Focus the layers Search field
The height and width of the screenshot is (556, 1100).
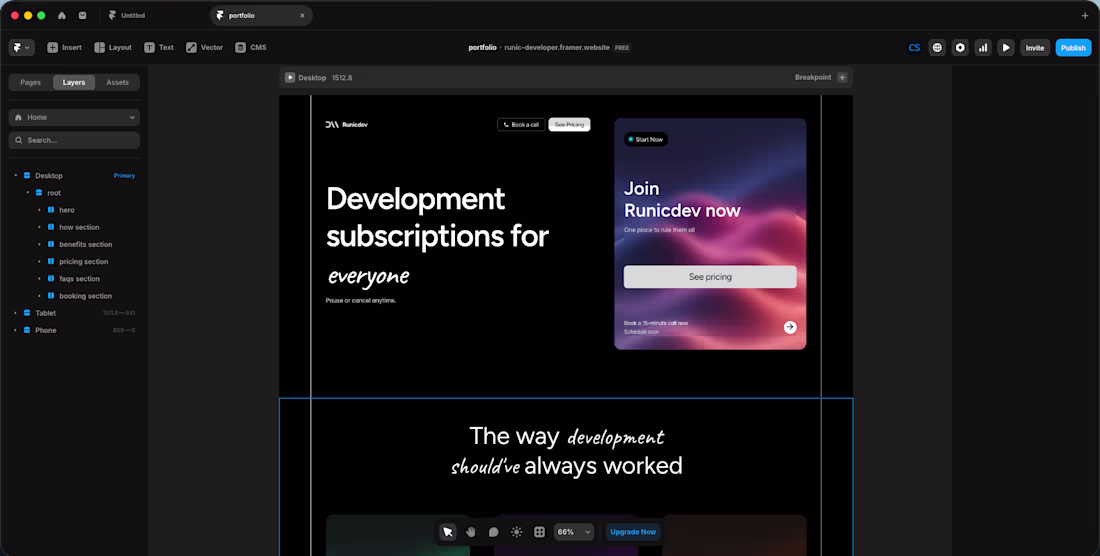(x=74, y=140)
